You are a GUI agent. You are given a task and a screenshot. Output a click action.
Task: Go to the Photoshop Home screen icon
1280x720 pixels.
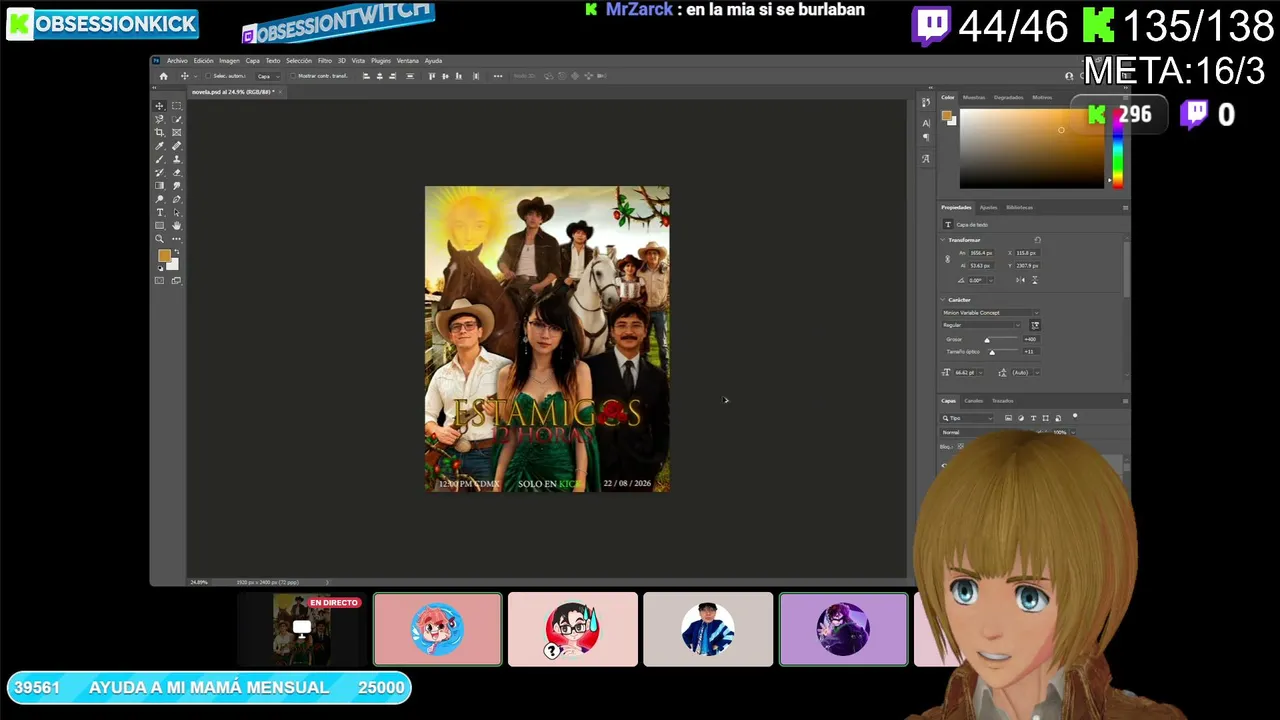click(x=164, y=76)
